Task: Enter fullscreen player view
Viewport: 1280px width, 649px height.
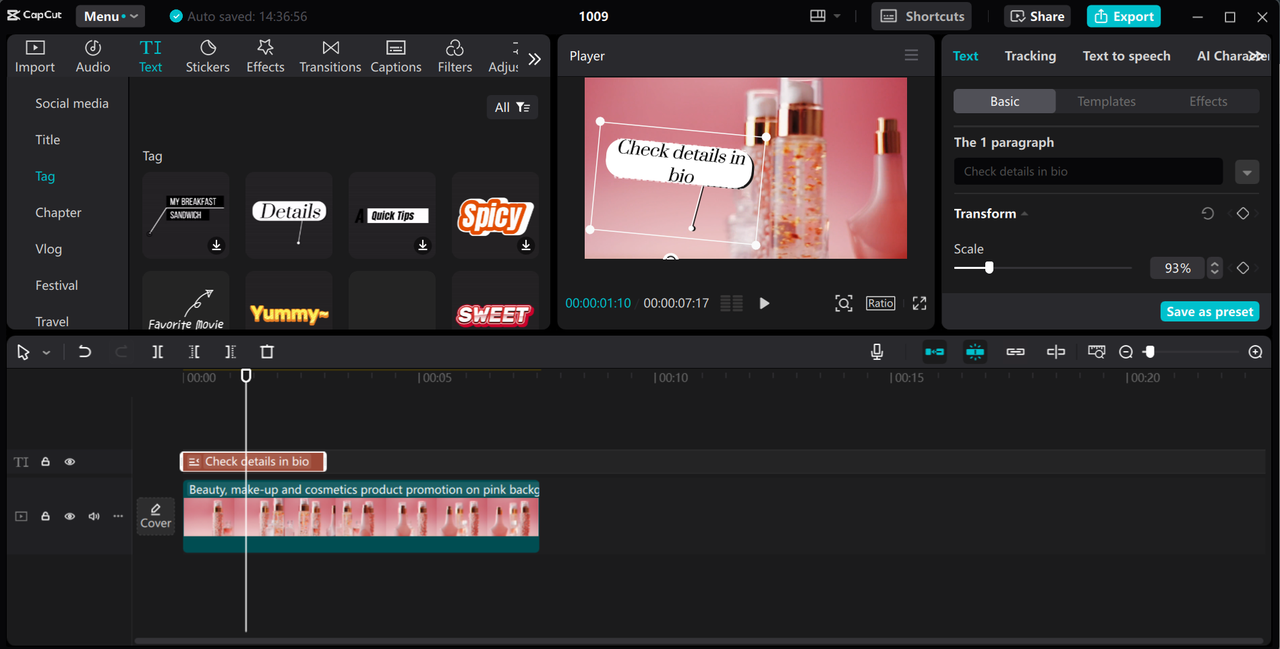Action: click(919, 303)
